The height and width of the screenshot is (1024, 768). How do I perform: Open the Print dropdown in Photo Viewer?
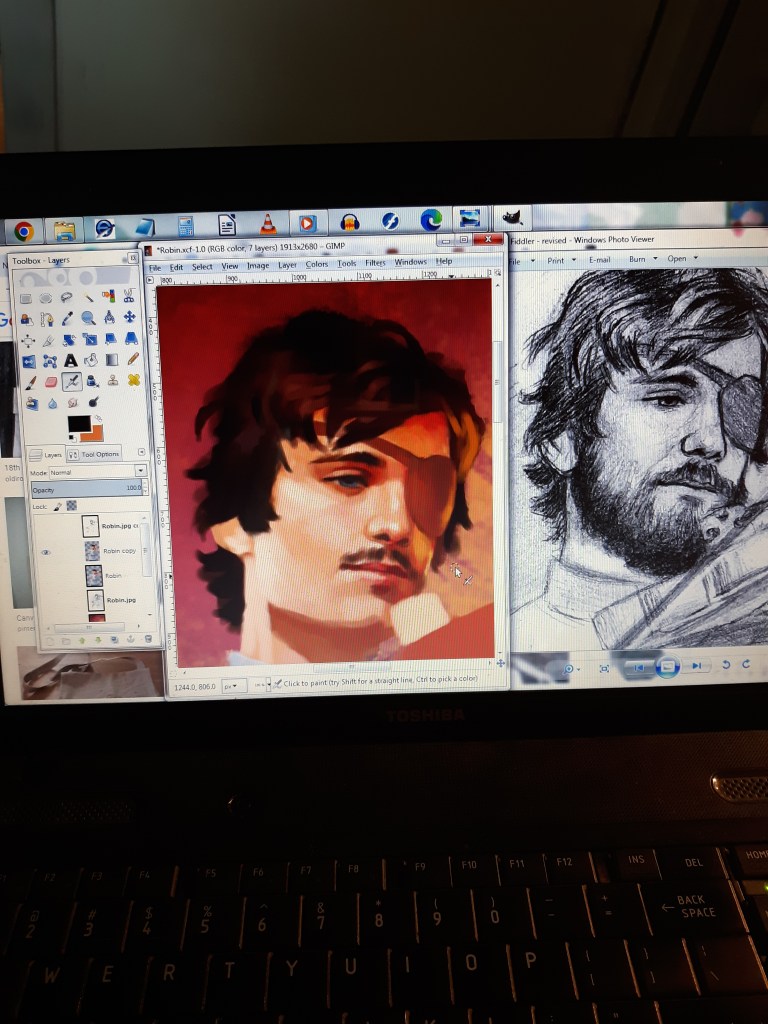[x=559, y=260]
